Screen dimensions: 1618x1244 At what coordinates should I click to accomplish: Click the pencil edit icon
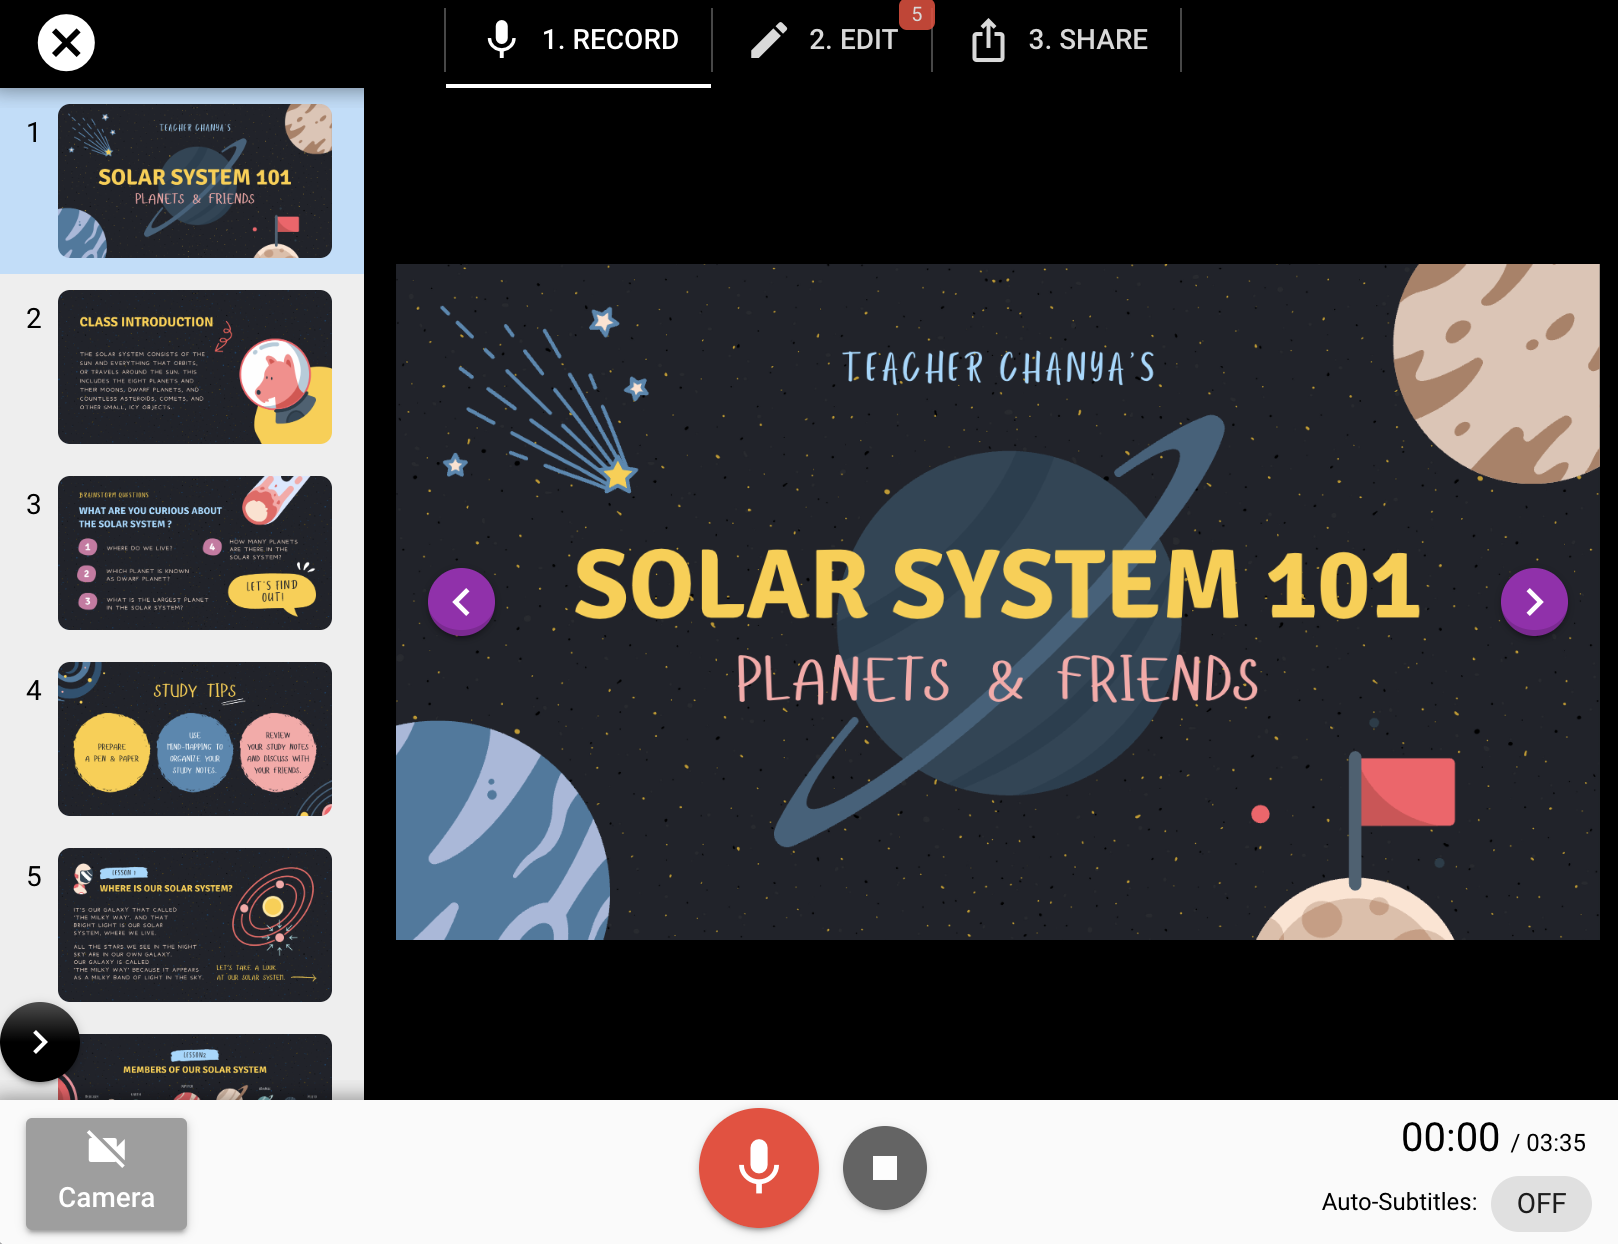click(x=769, y=40)
